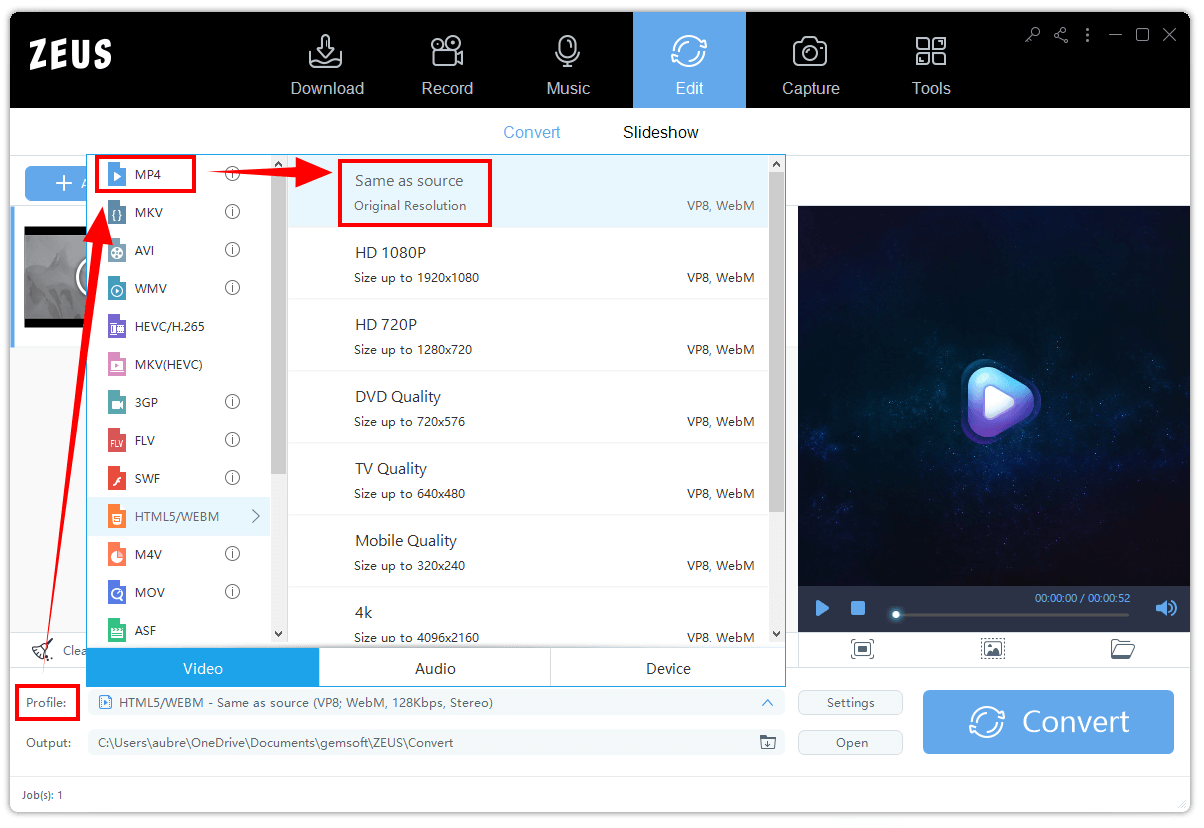Select the FLV format
The height and width of the screenshot is (828, 1204).
178,440
